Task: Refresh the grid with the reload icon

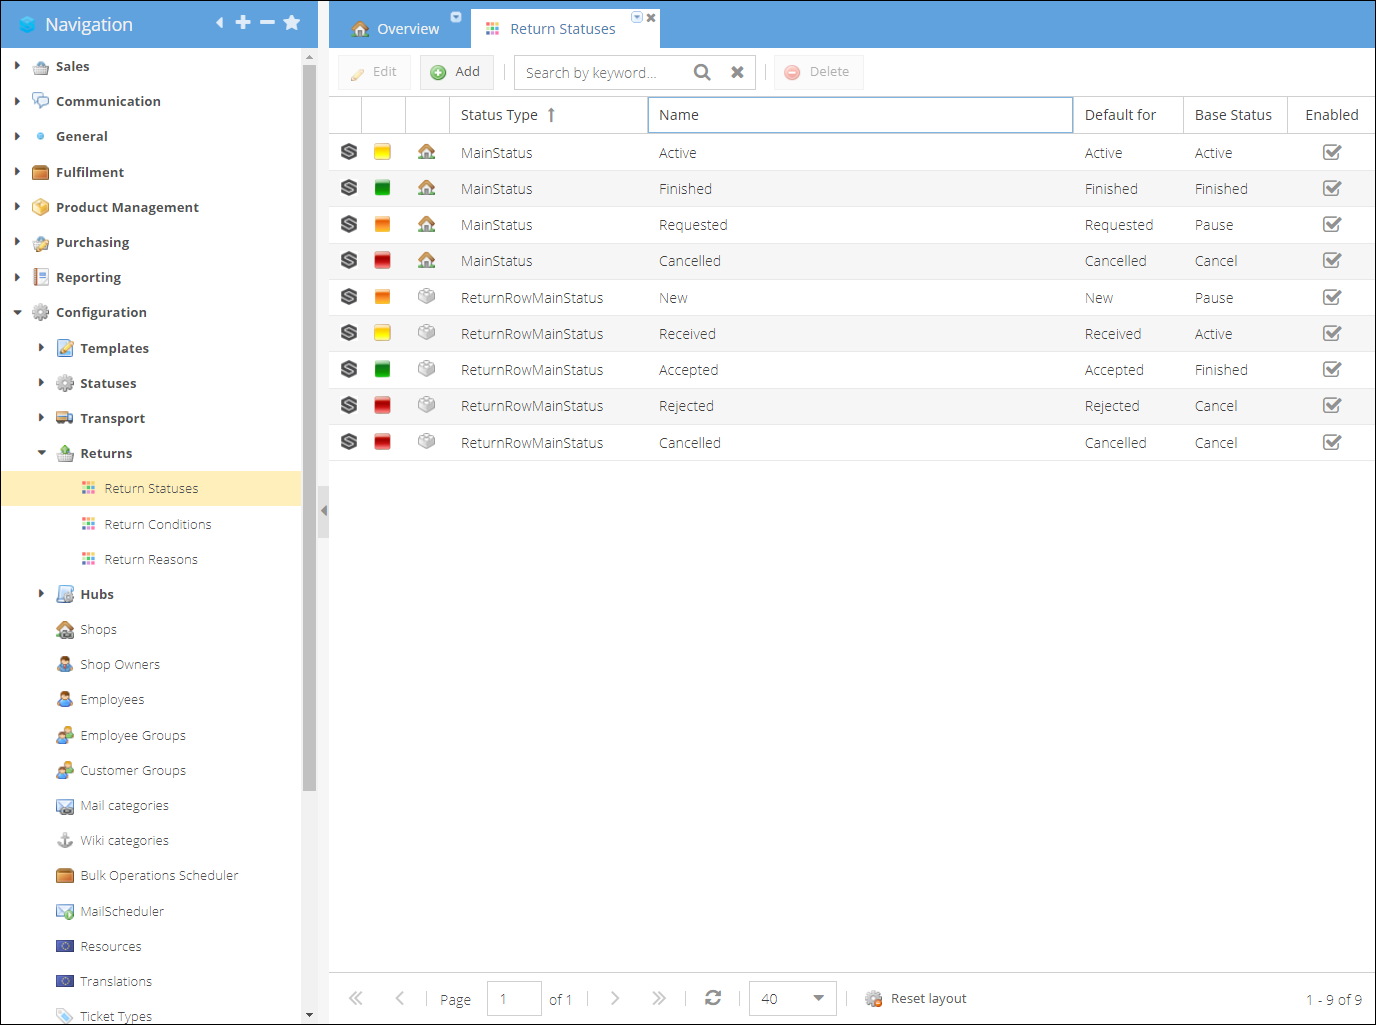Action: [x=713, y=998]
